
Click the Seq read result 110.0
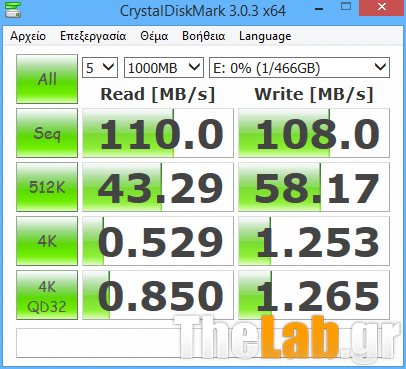[158, 133]
